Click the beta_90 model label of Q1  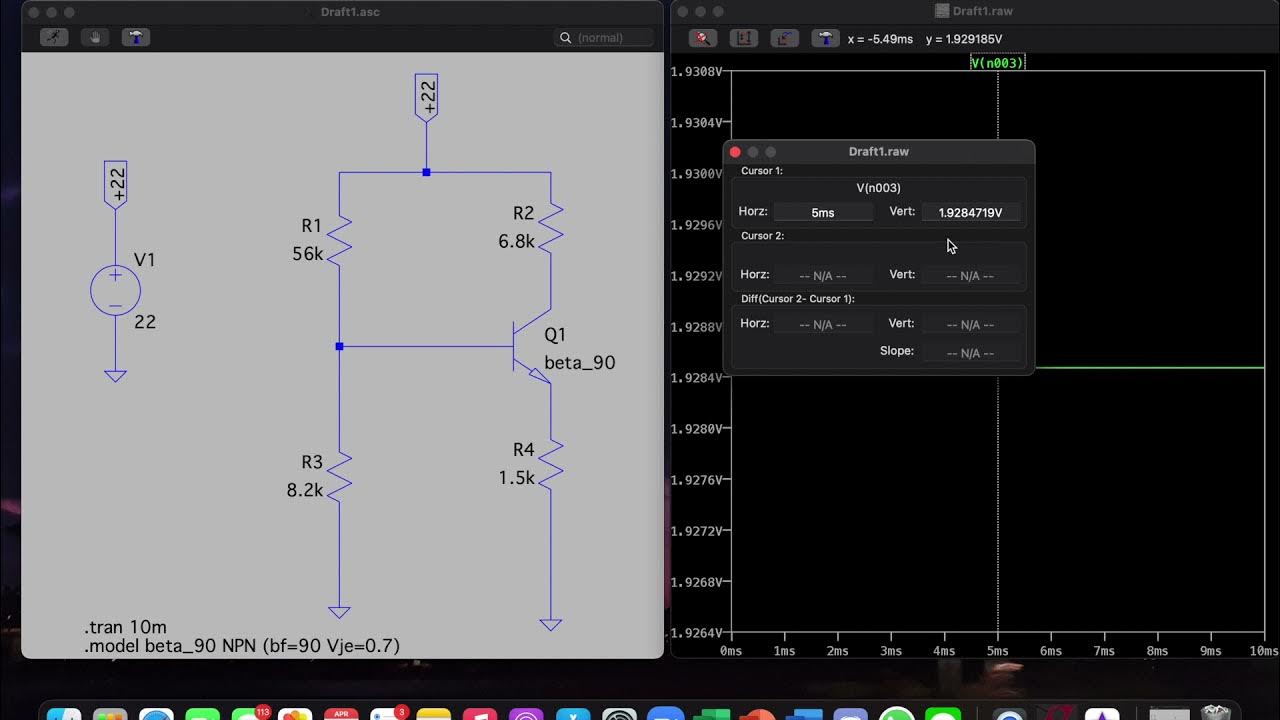coord(579,363)
